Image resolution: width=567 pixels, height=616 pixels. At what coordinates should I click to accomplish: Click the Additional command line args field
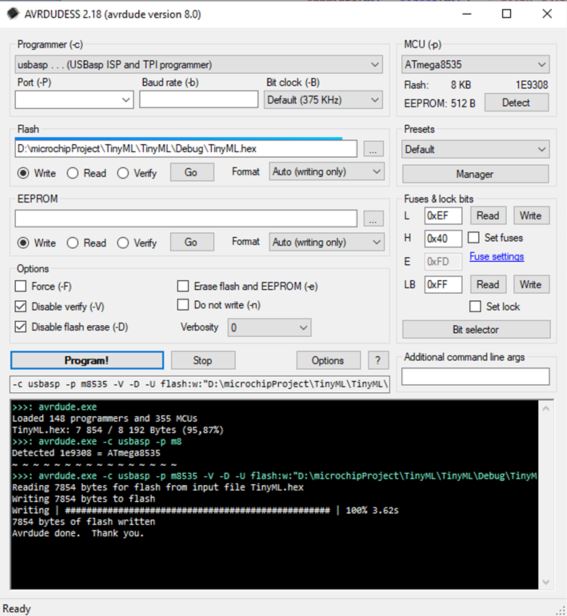click(x=475, y=377)
